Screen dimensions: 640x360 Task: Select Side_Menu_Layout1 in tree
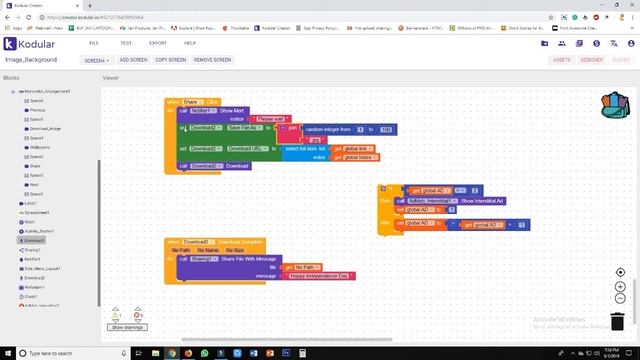(x=40, y=269)
